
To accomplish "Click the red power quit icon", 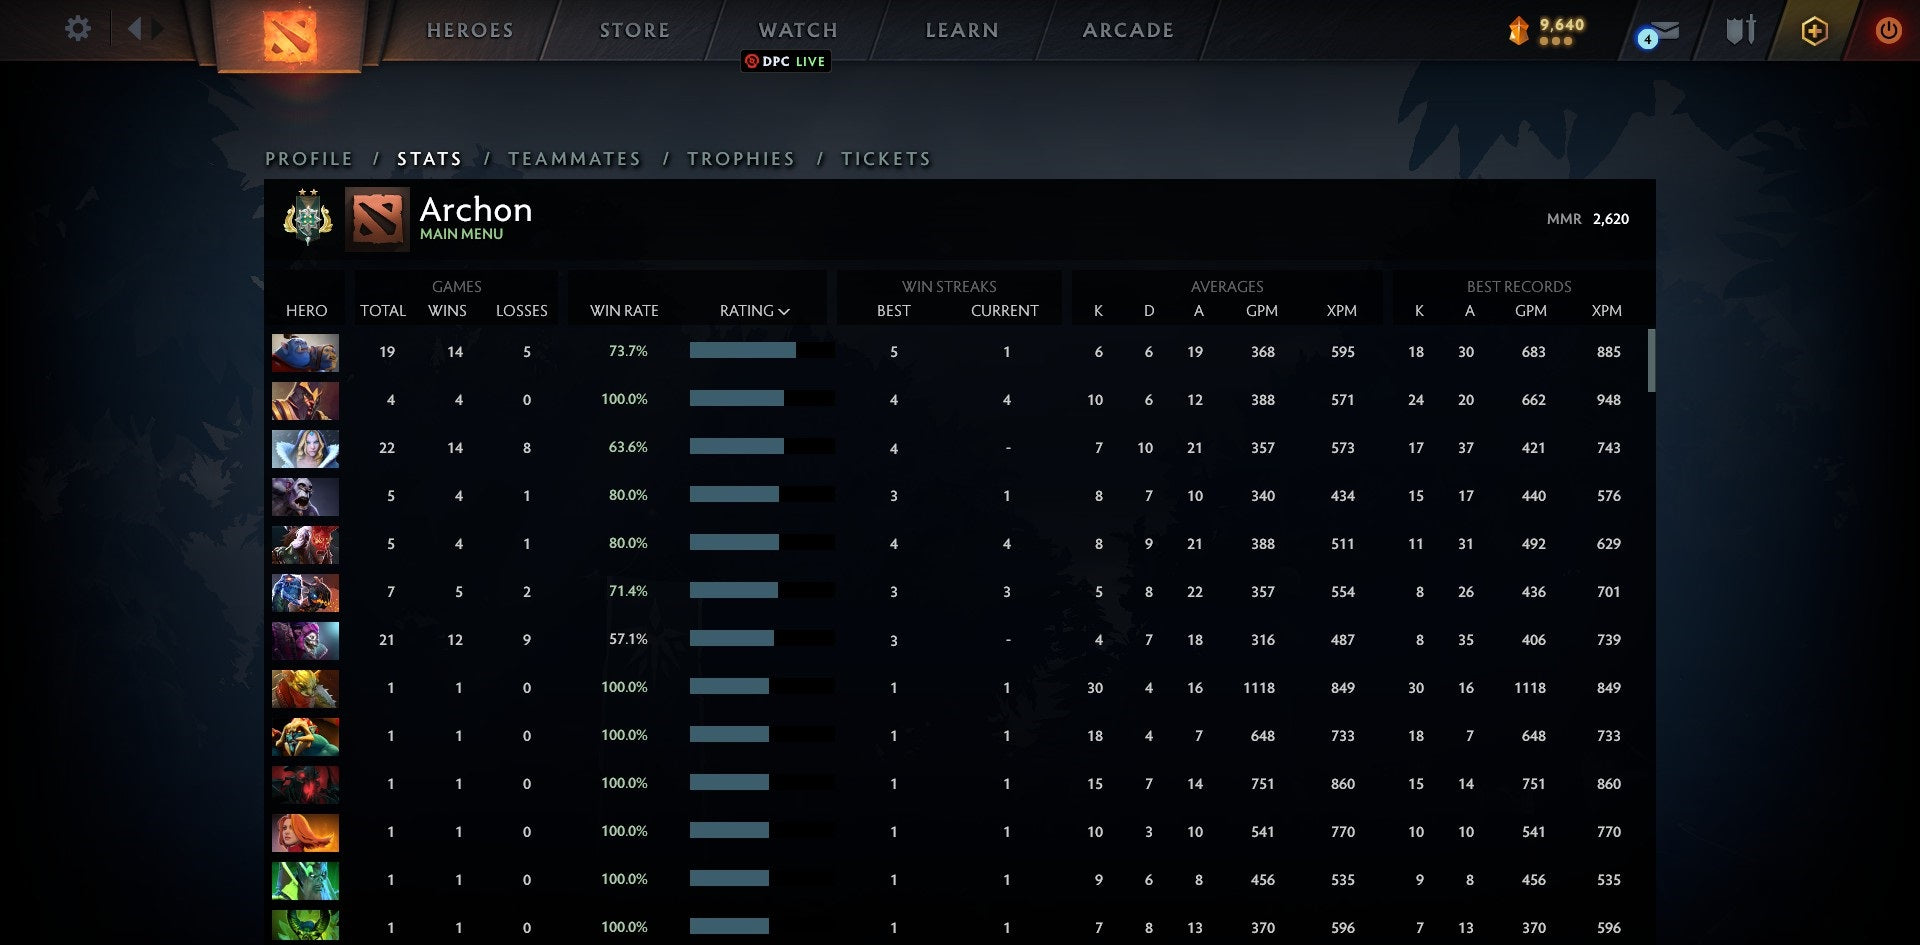I will coord(1887,30).
